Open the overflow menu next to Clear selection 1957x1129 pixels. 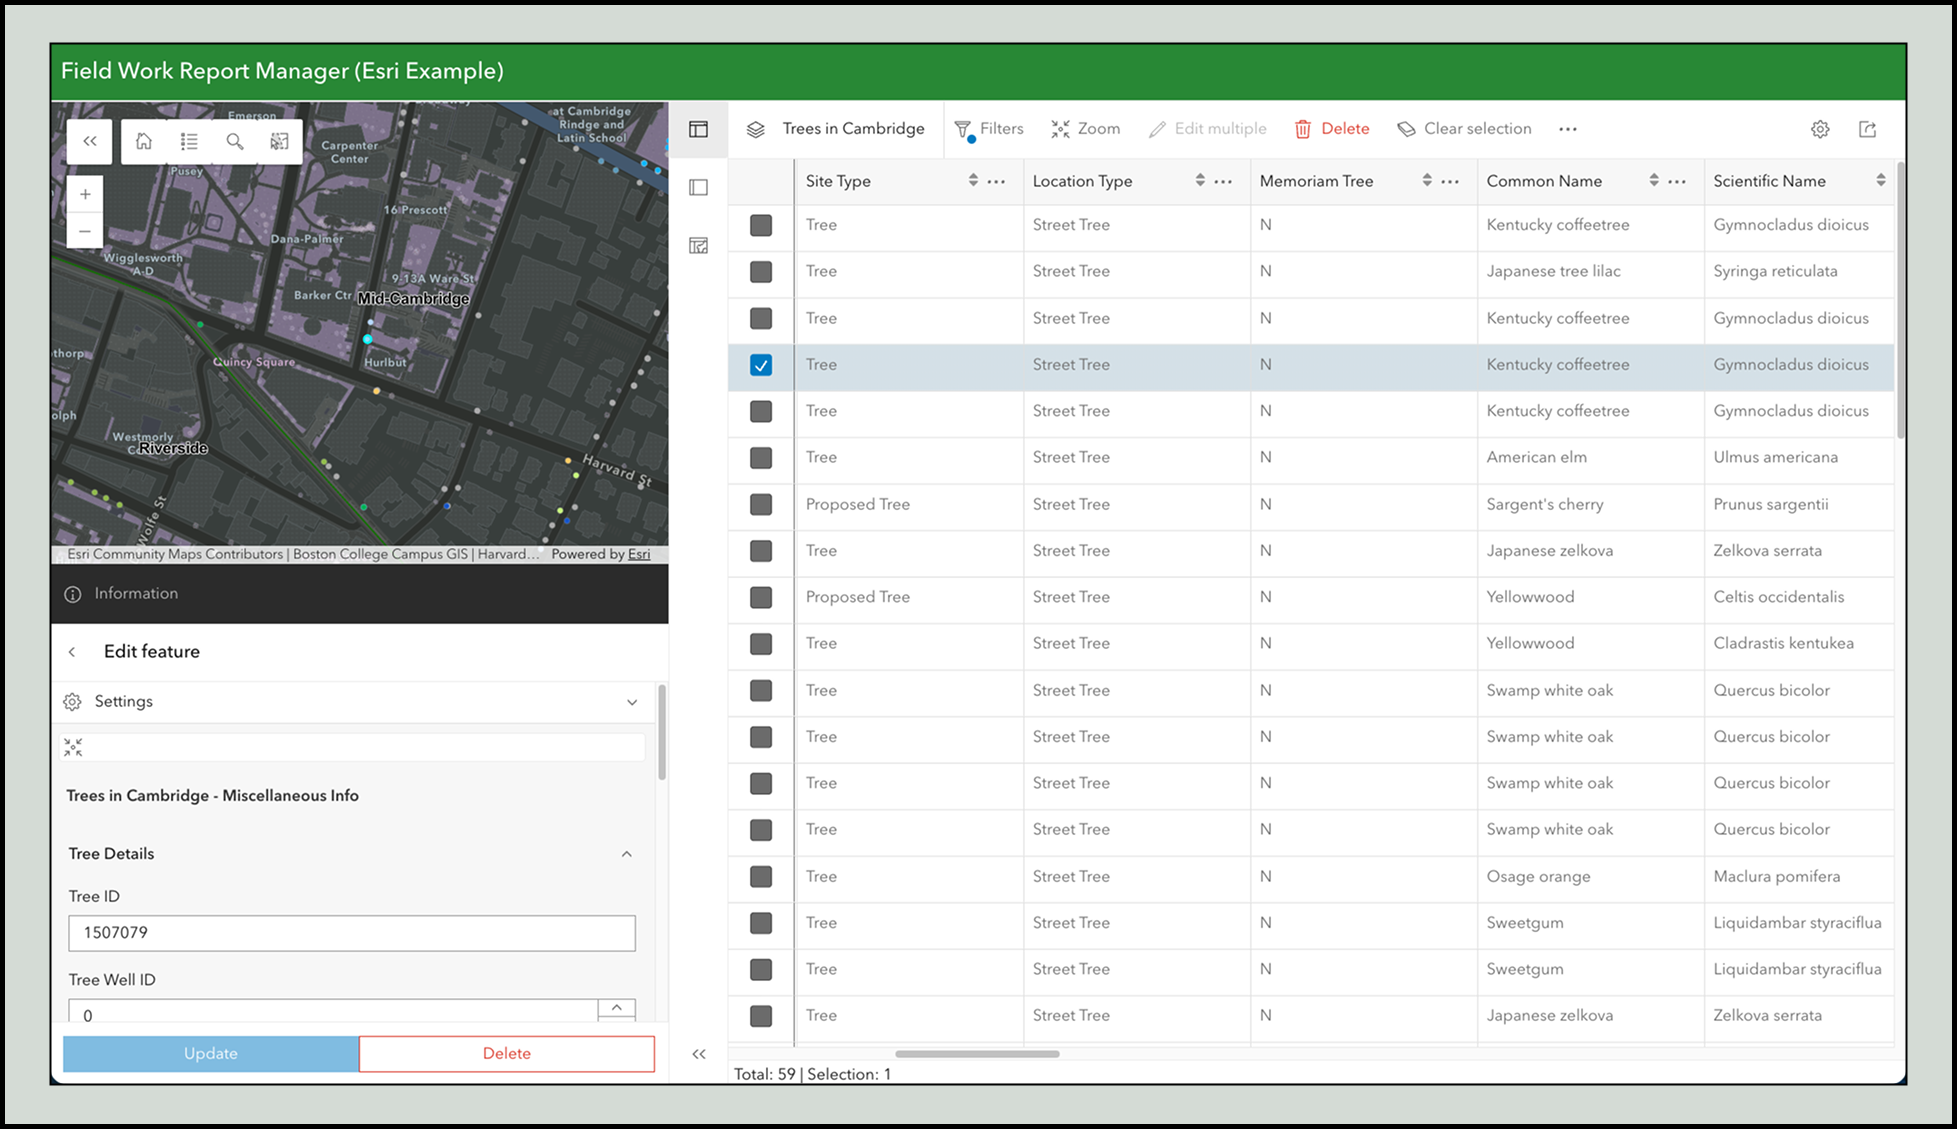pyautogui.click(x=1568, y=128)
